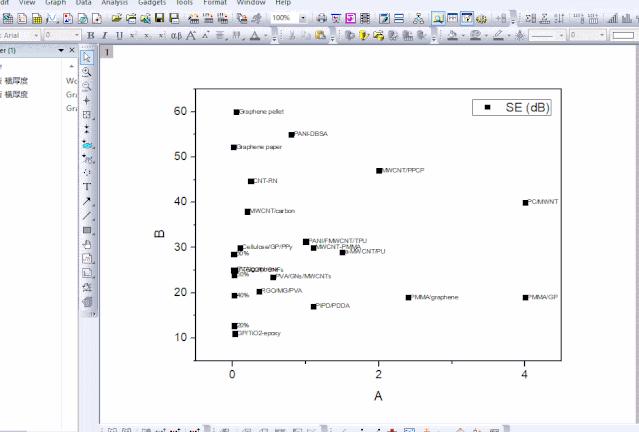This screenshot has width=639, height=432.
Task: Toggle Subscript formatting
Action: 147,35
